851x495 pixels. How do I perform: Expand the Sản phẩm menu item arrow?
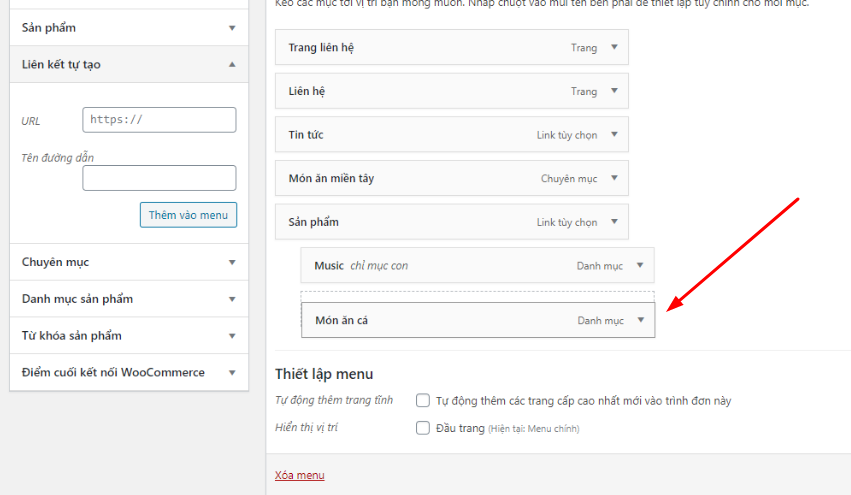pyautogui.click(x=614, y=222)
